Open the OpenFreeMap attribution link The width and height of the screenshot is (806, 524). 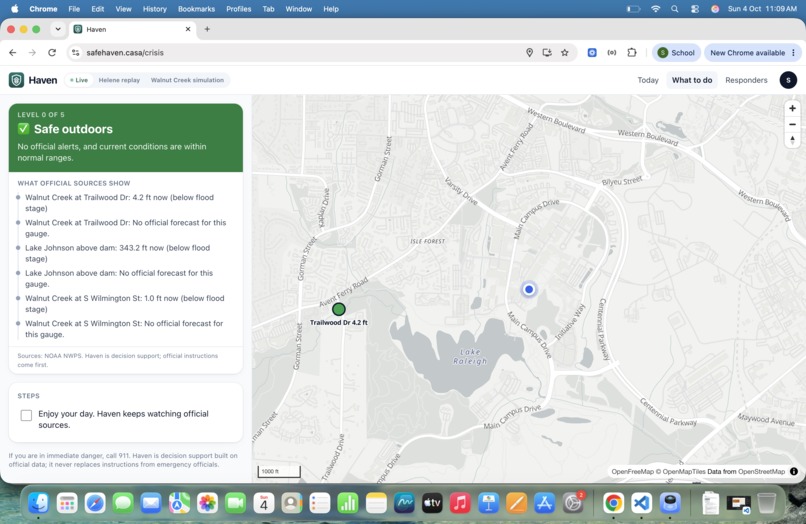pos(632,472)
